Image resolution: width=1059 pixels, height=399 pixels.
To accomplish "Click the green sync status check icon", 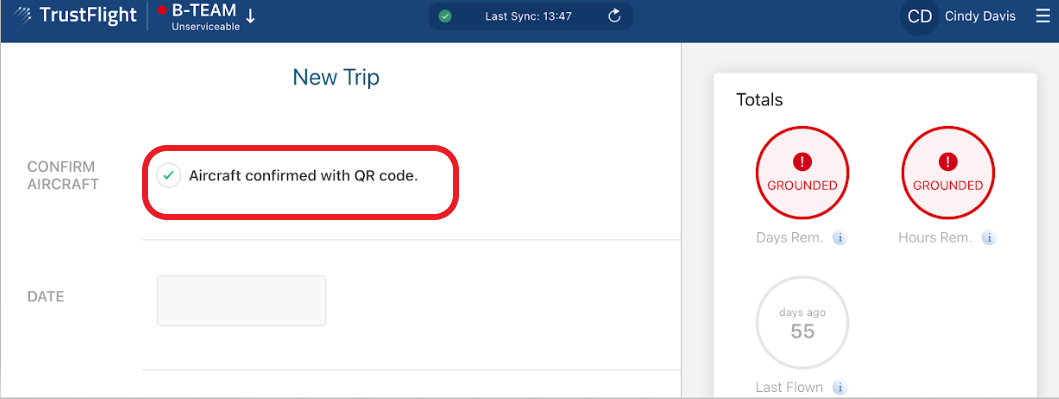I will [445, 16].
